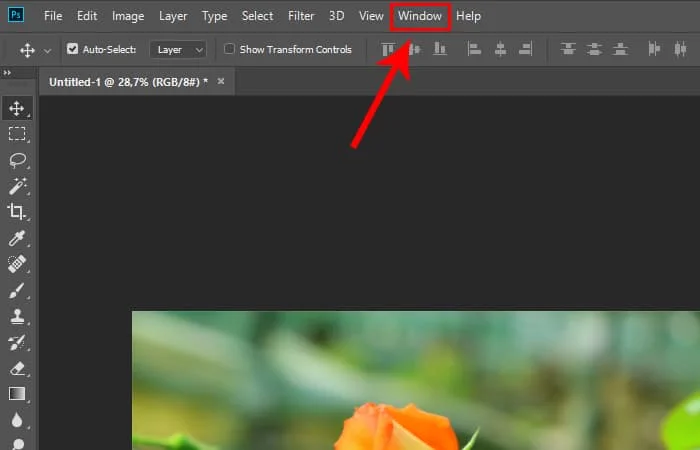Uncheck the Auto-Select checkbox
Screen dimensions: 700x450
click(72, 49)
